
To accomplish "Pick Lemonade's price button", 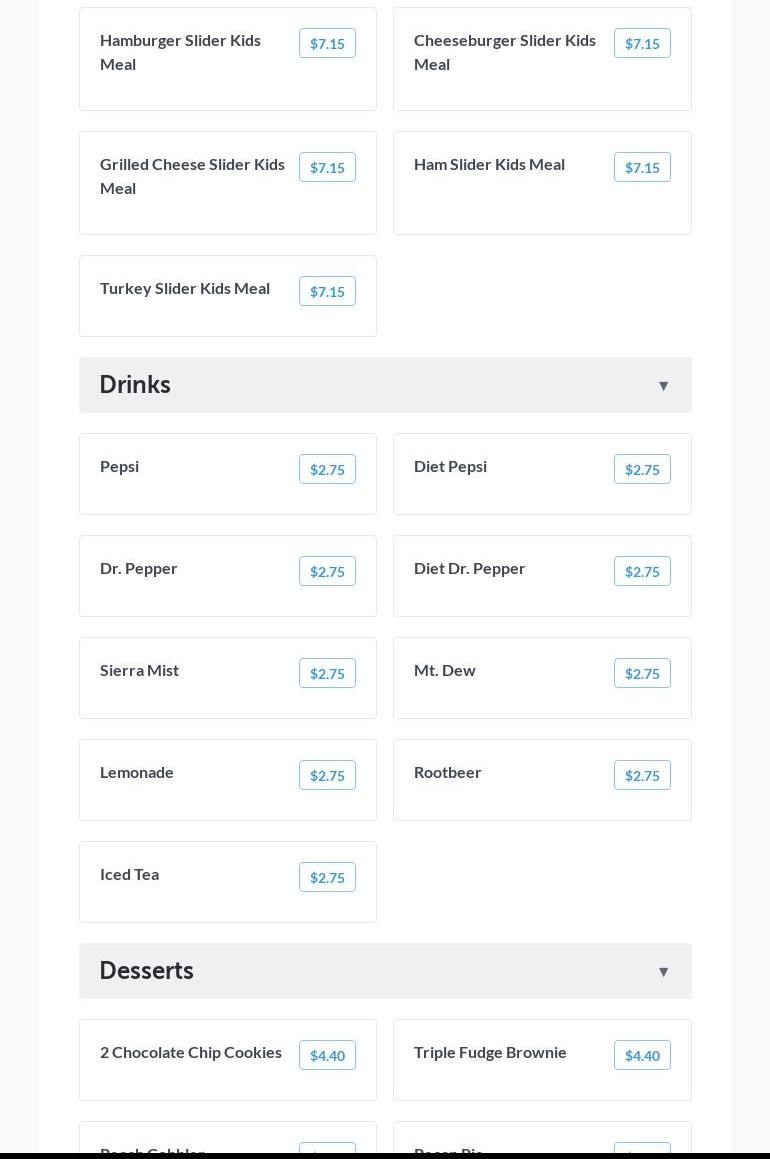I will (x=327, y=775).
